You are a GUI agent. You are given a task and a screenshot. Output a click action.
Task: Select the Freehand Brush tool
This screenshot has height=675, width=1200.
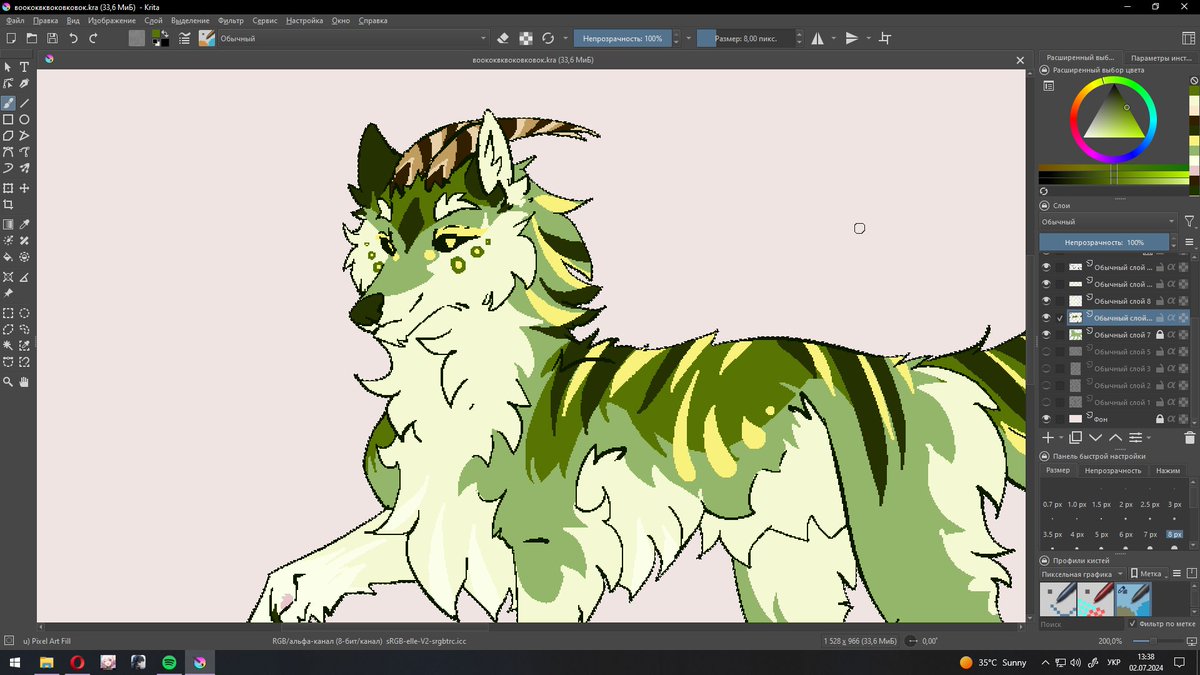[8, 103]
